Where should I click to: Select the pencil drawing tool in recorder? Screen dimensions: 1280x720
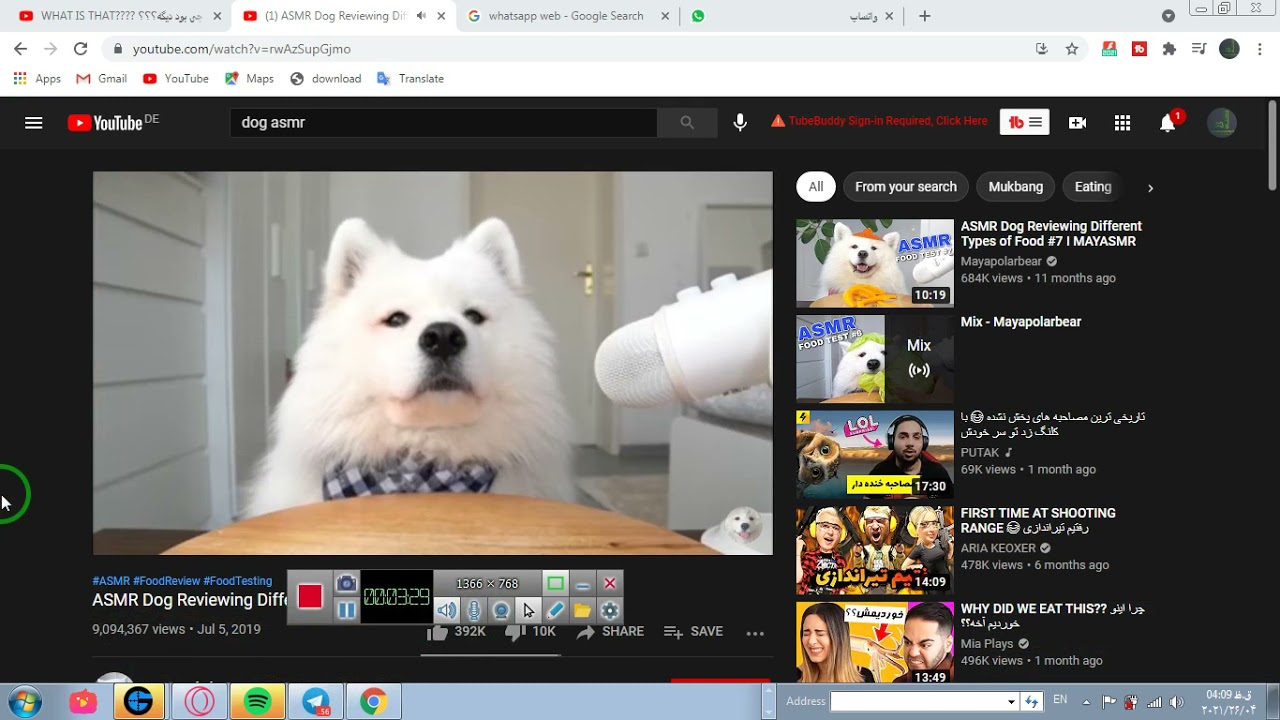(555, 610)
